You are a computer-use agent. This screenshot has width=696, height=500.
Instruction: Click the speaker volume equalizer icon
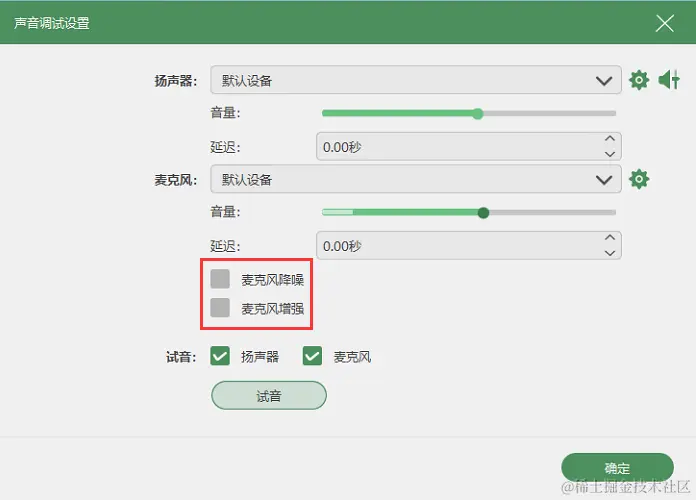(x=669, y=80)
